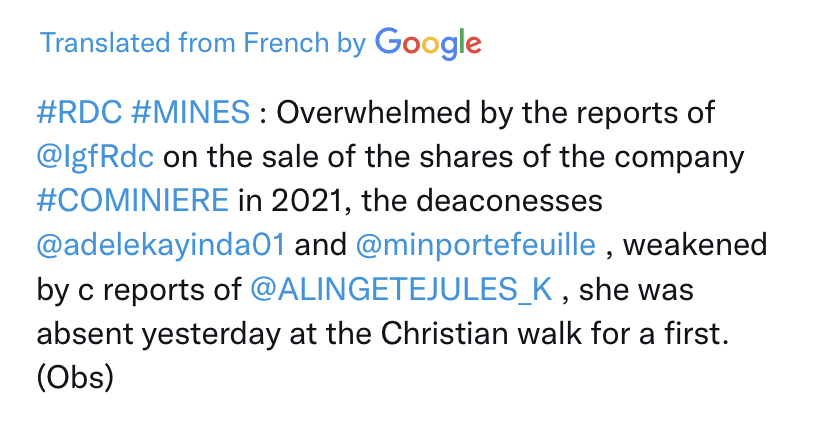Visit the @ALINGETEJULES_K profile mention
Viewport: 828px width, 427px height.
pyautogui.click(x=401, y=290)
